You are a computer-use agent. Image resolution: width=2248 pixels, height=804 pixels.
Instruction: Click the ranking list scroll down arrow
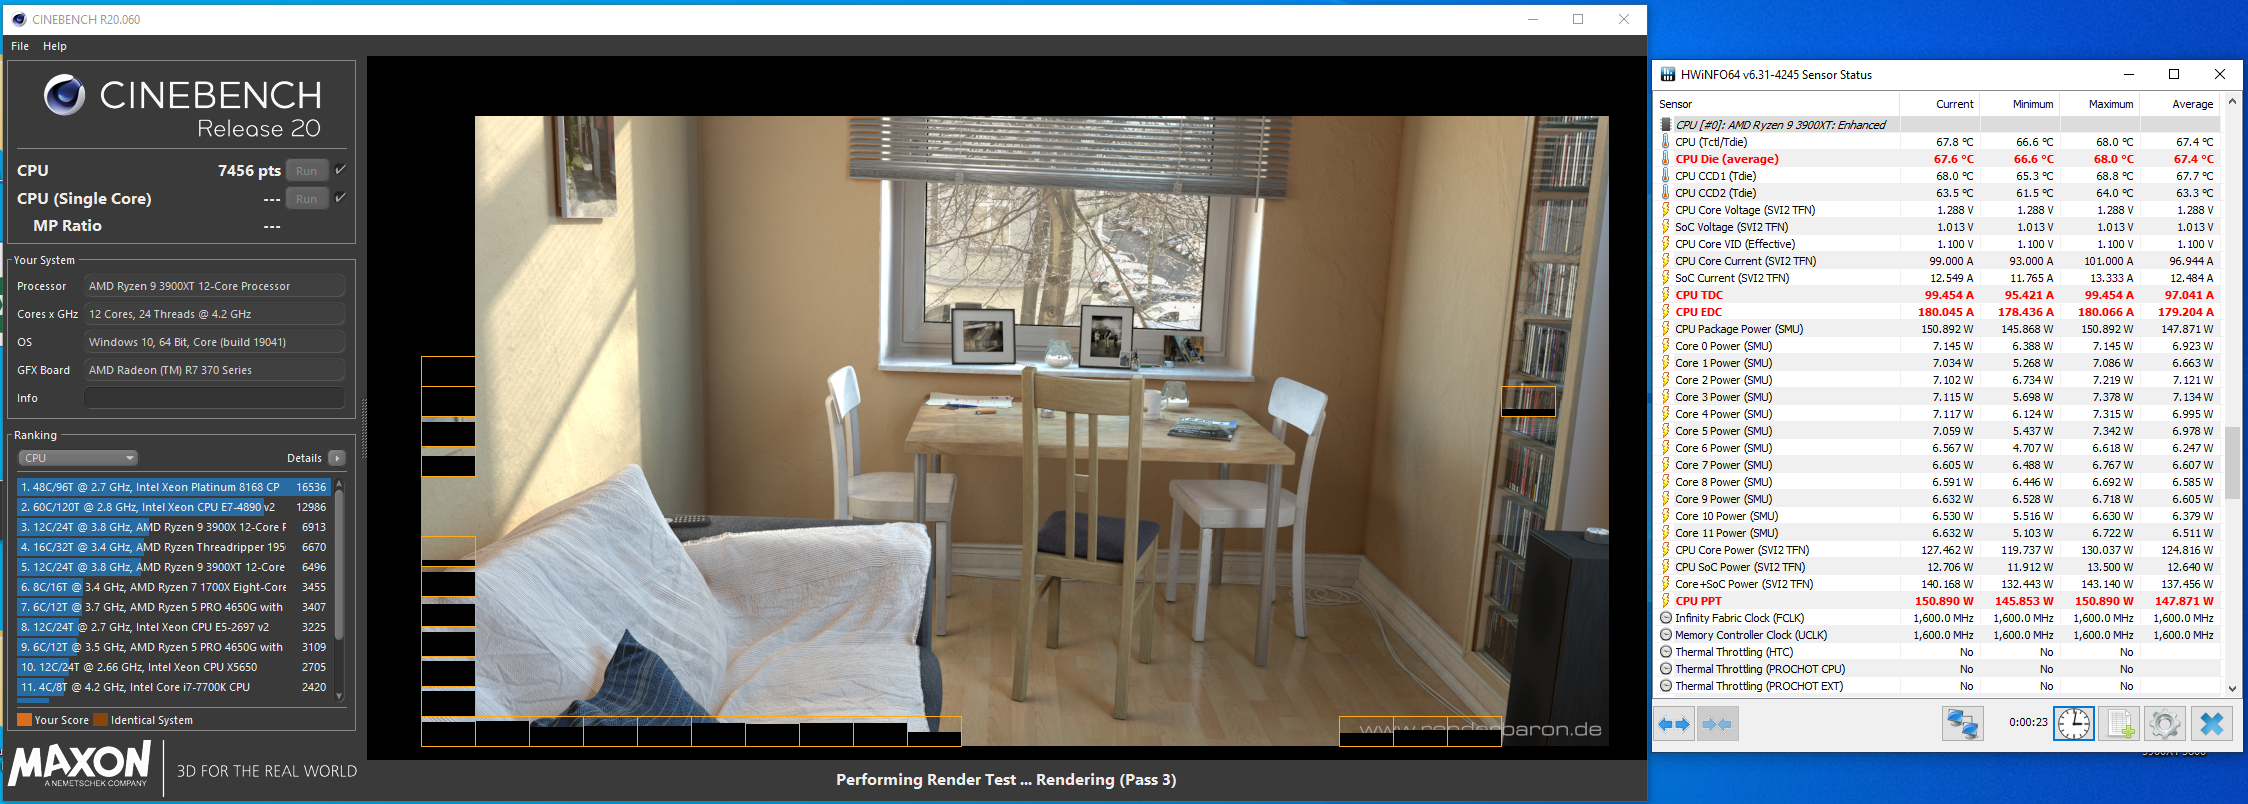coord(339,696)
